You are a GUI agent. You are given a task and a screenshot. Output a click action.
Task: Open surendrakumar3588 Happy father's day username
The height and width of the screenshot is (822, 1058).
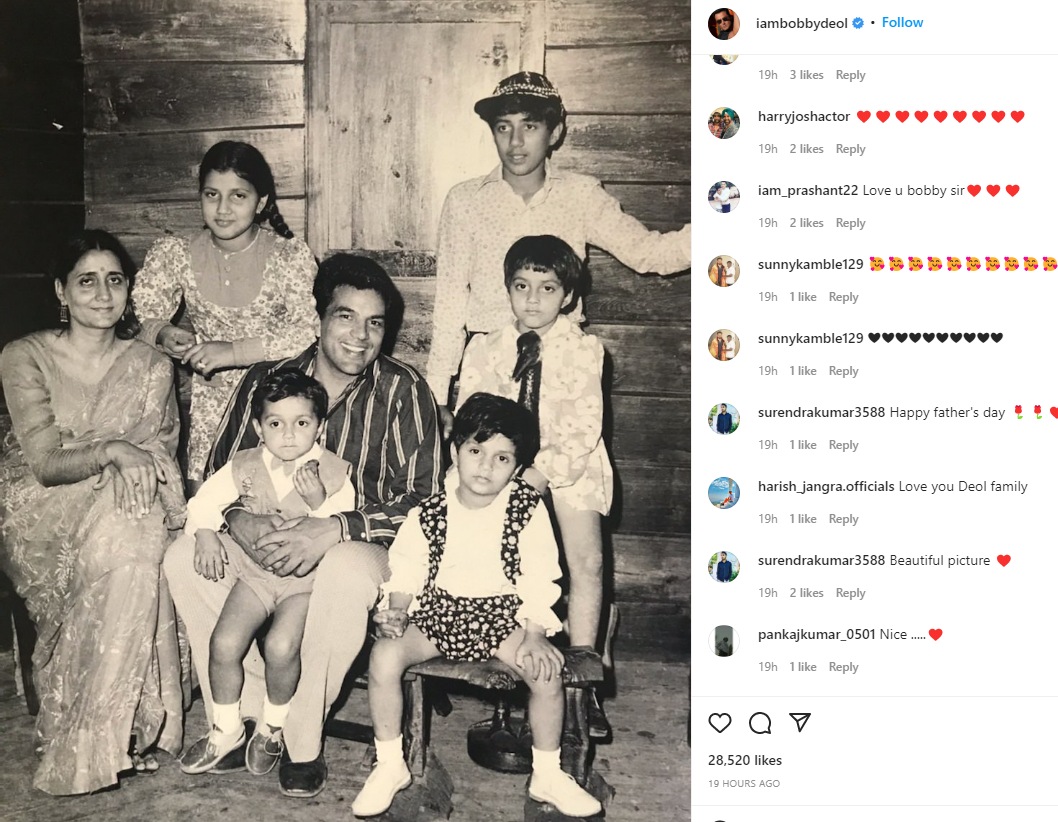821,412
